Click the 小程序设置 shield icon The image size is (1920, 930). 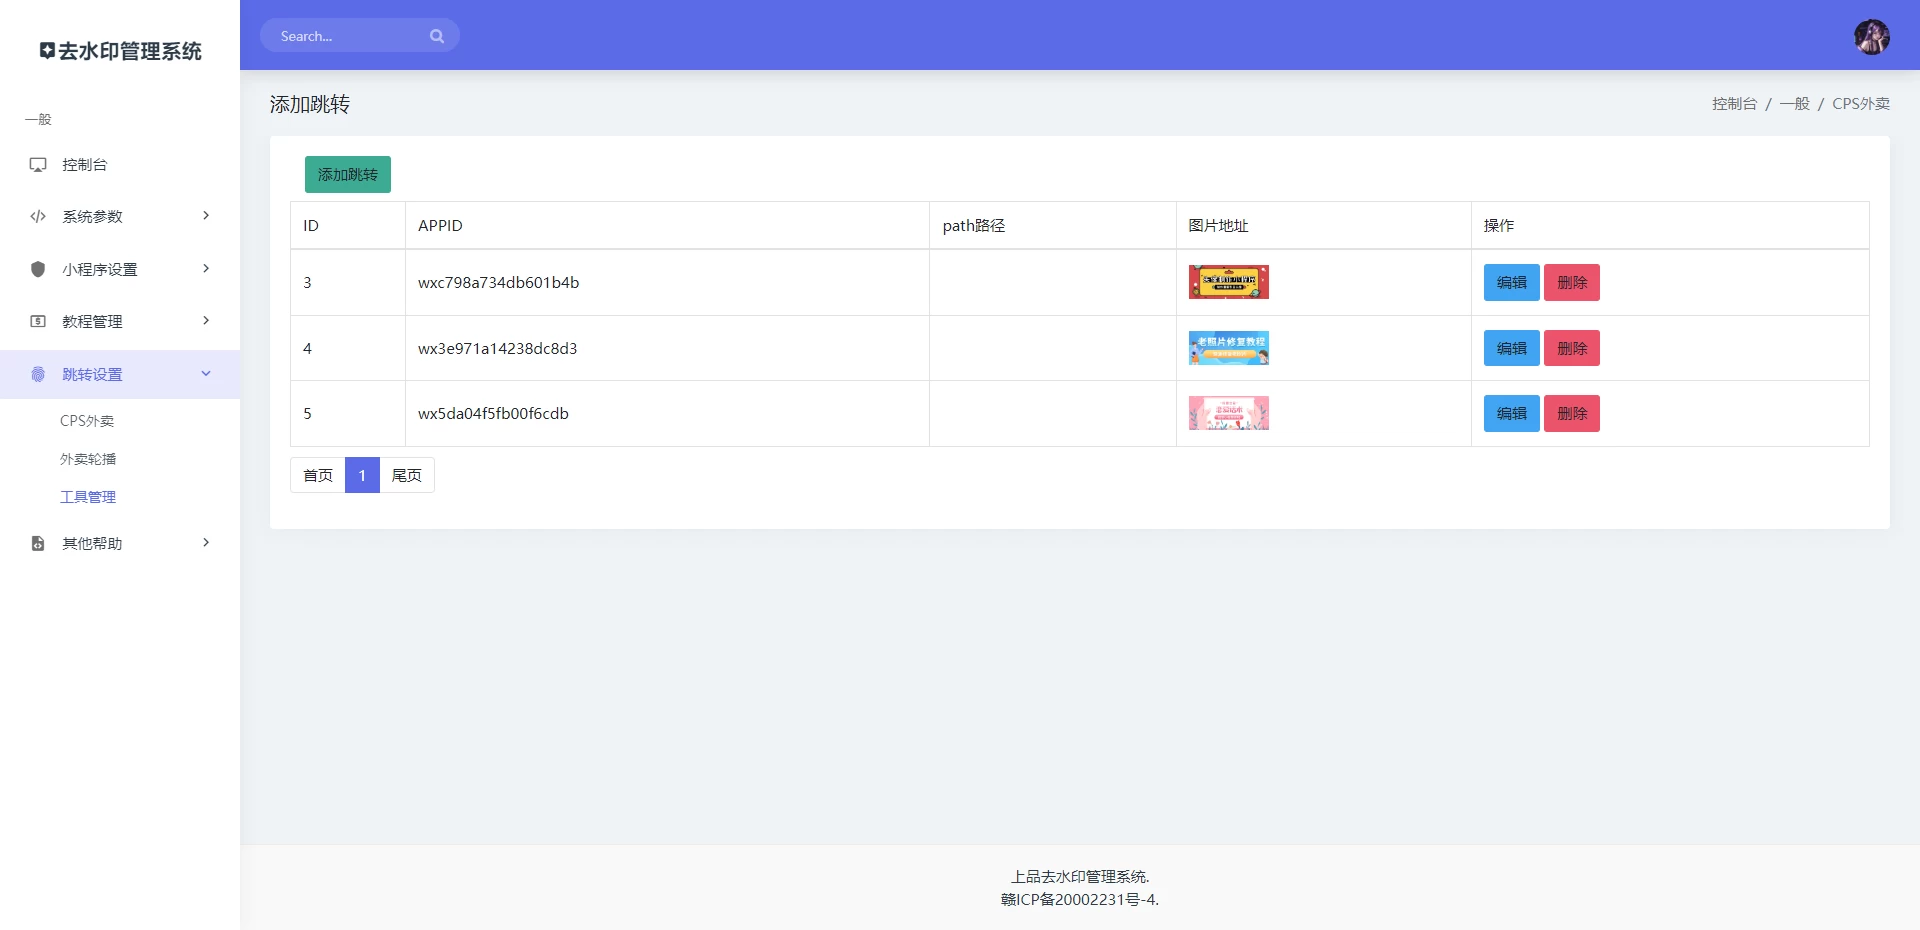37,269
